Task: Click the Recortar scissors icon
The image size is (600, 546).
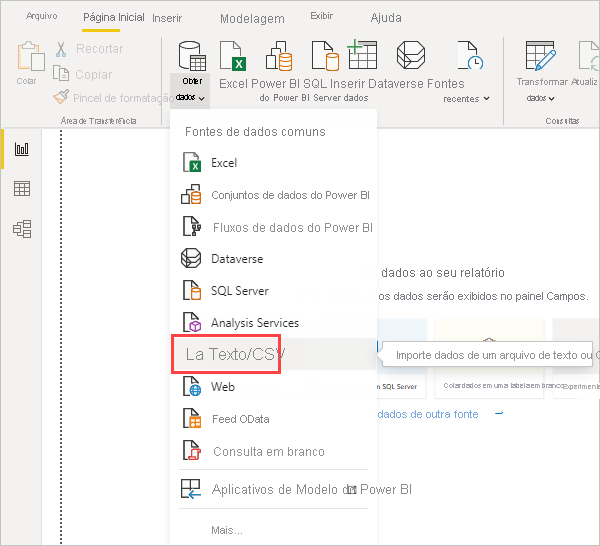Action: click(61, 49)
